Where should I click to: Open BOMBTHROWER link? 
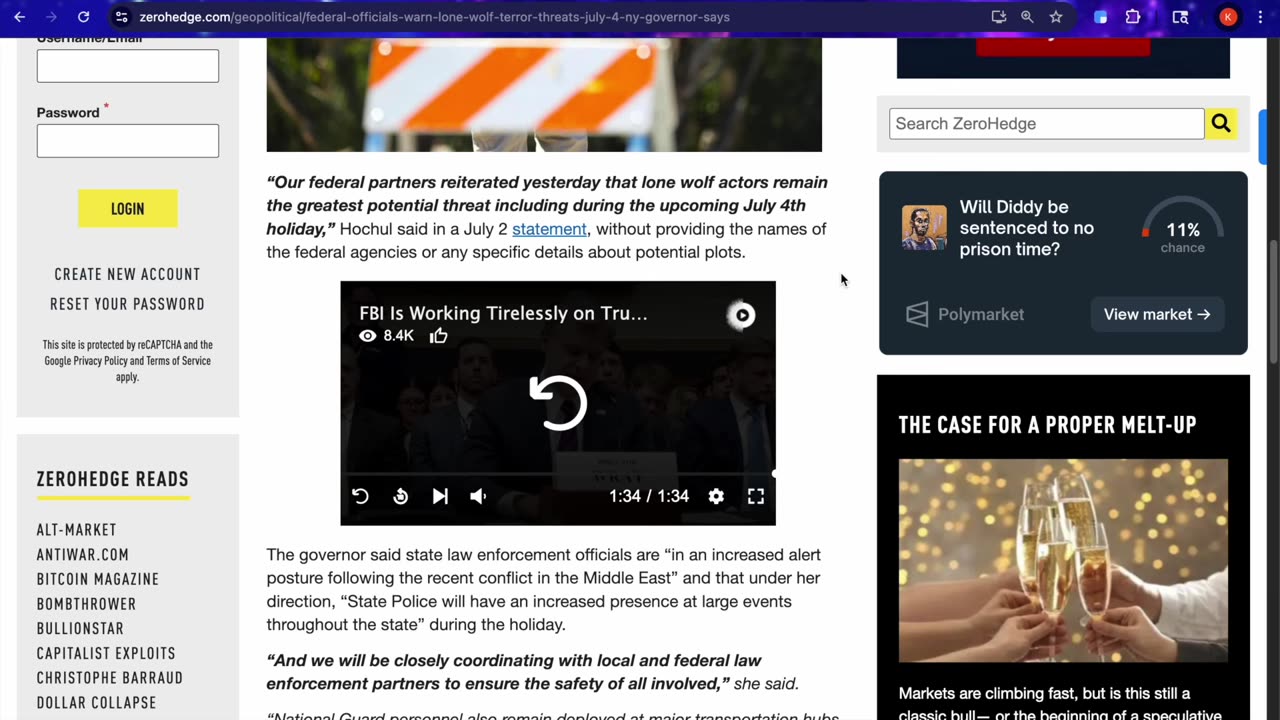[x=86, y=604]
